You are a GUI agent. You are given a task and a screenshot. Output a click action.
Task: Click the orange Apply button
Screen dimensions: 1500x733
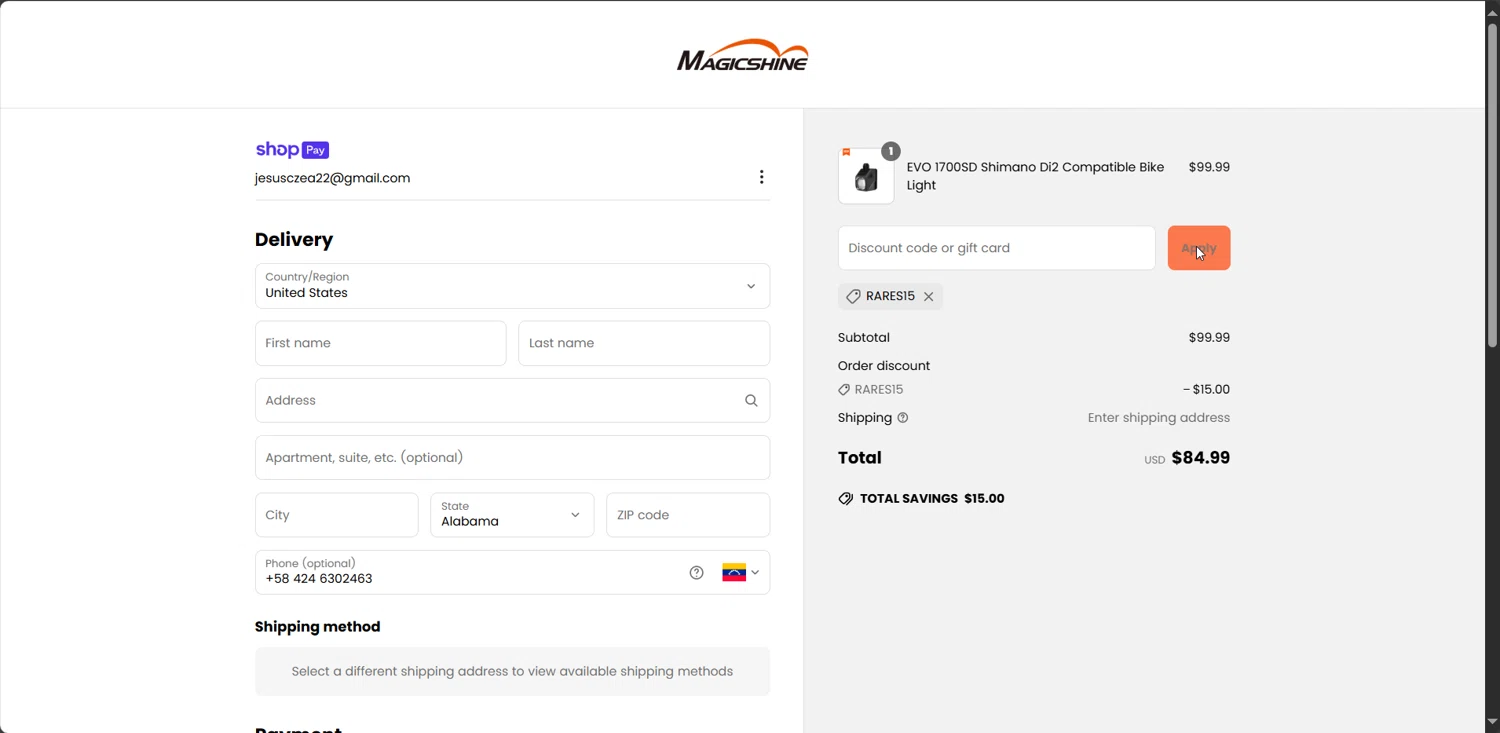pyautogui.click(x=1199, y=248)
